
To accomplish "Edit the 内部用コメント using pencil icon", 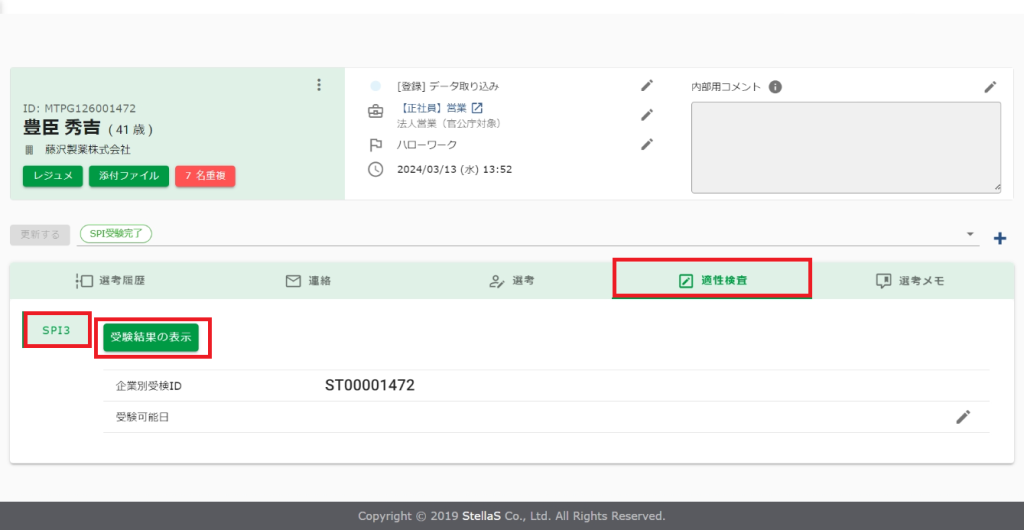I will click(990, 87).
